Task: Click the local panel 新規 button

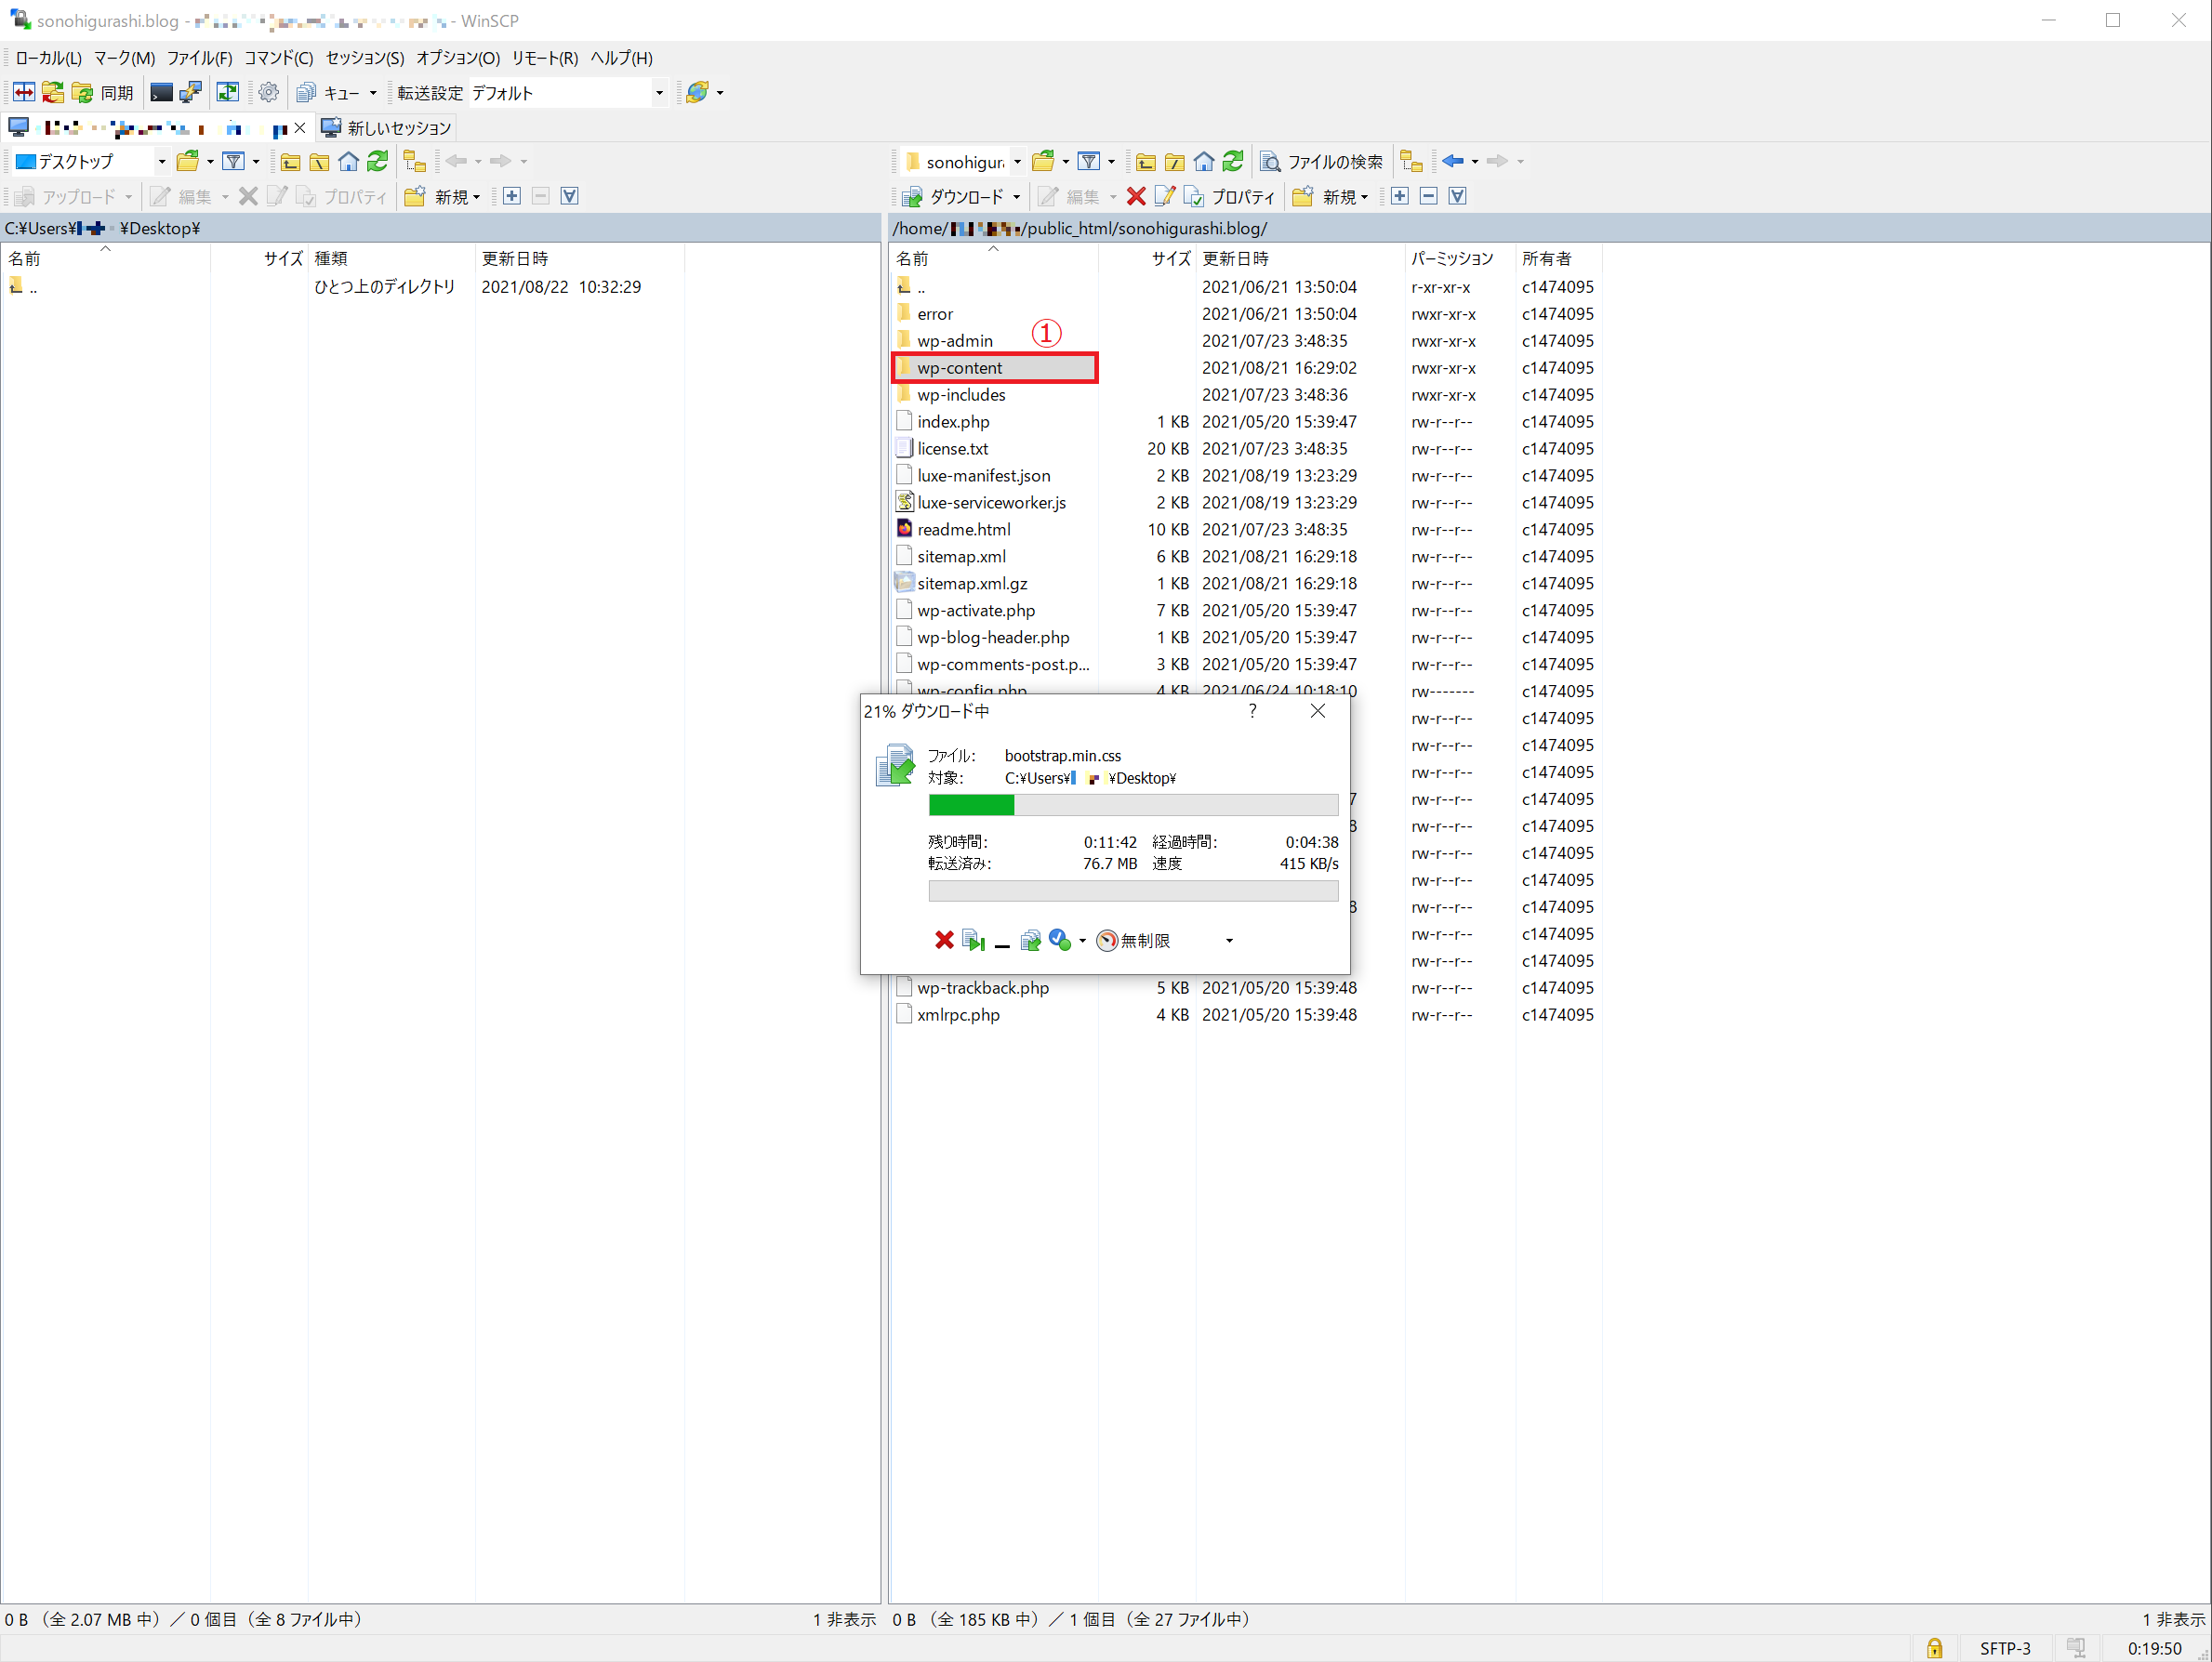Action: pyautogui.click(x=442, y=196)
